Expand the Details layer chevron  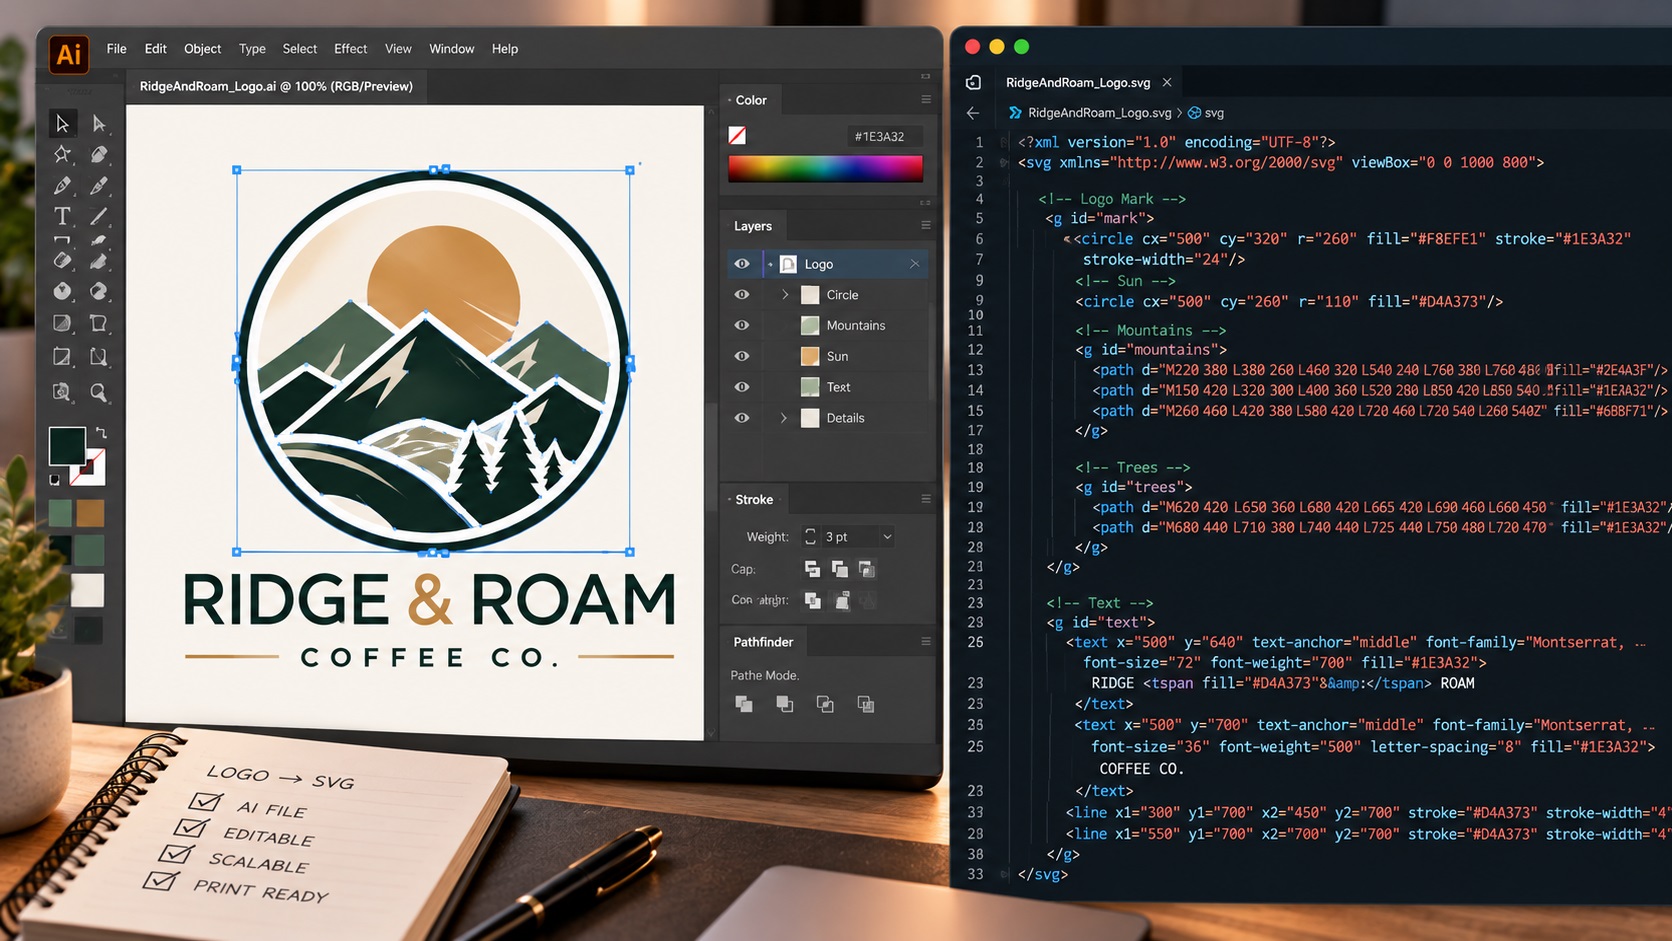click(x=784, y=418)
